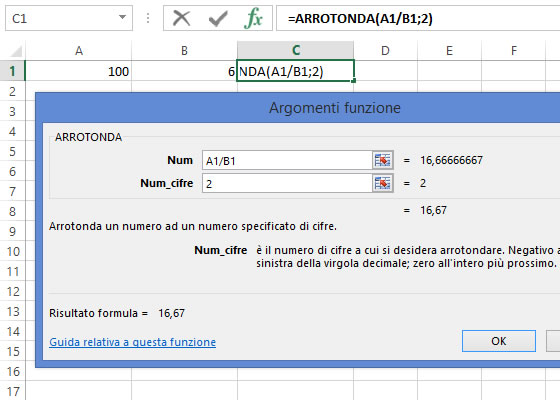This screenshot has height=400, width=560.
Task: Open Guida relativa a questa funzione link
Action: click(x=132, y=342)
